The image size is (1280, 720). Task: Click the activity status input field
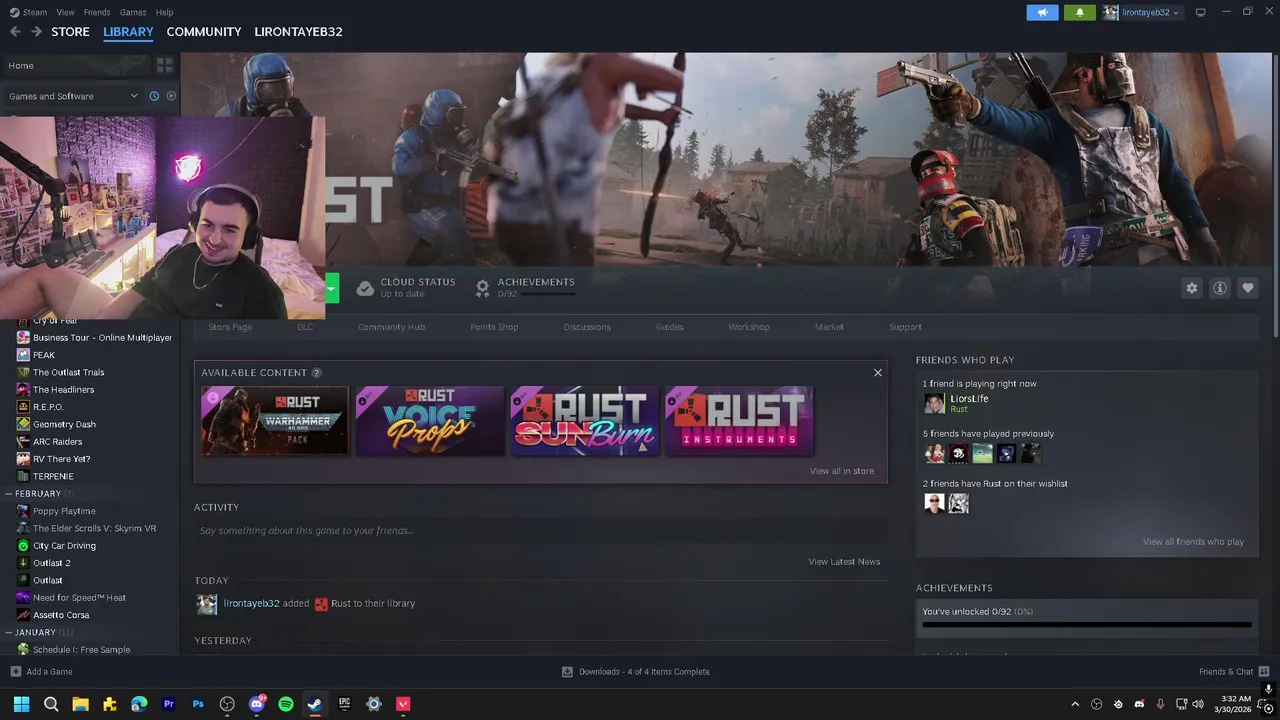(541, 531)
